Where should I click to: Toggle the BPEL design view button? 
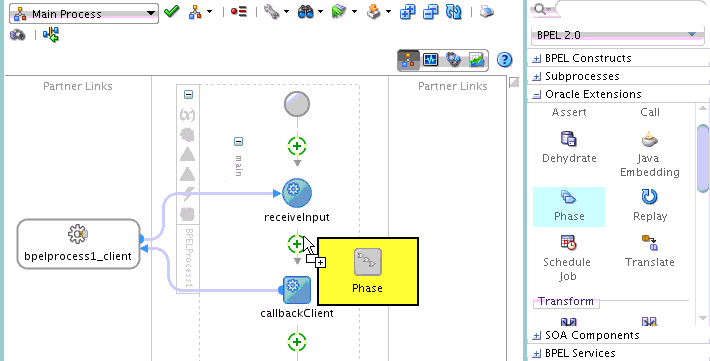click(408, 60)
